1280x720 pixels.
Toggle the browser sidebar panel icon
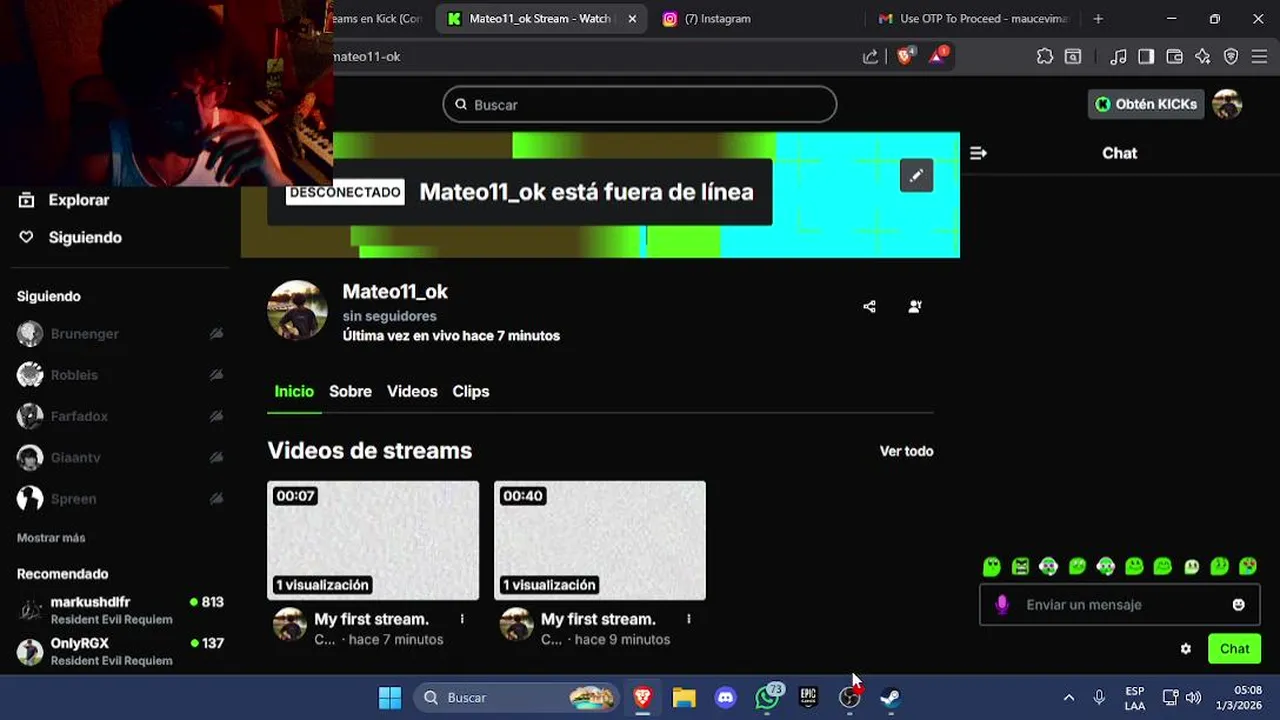pyautogui.click(x=1146, y=57)
